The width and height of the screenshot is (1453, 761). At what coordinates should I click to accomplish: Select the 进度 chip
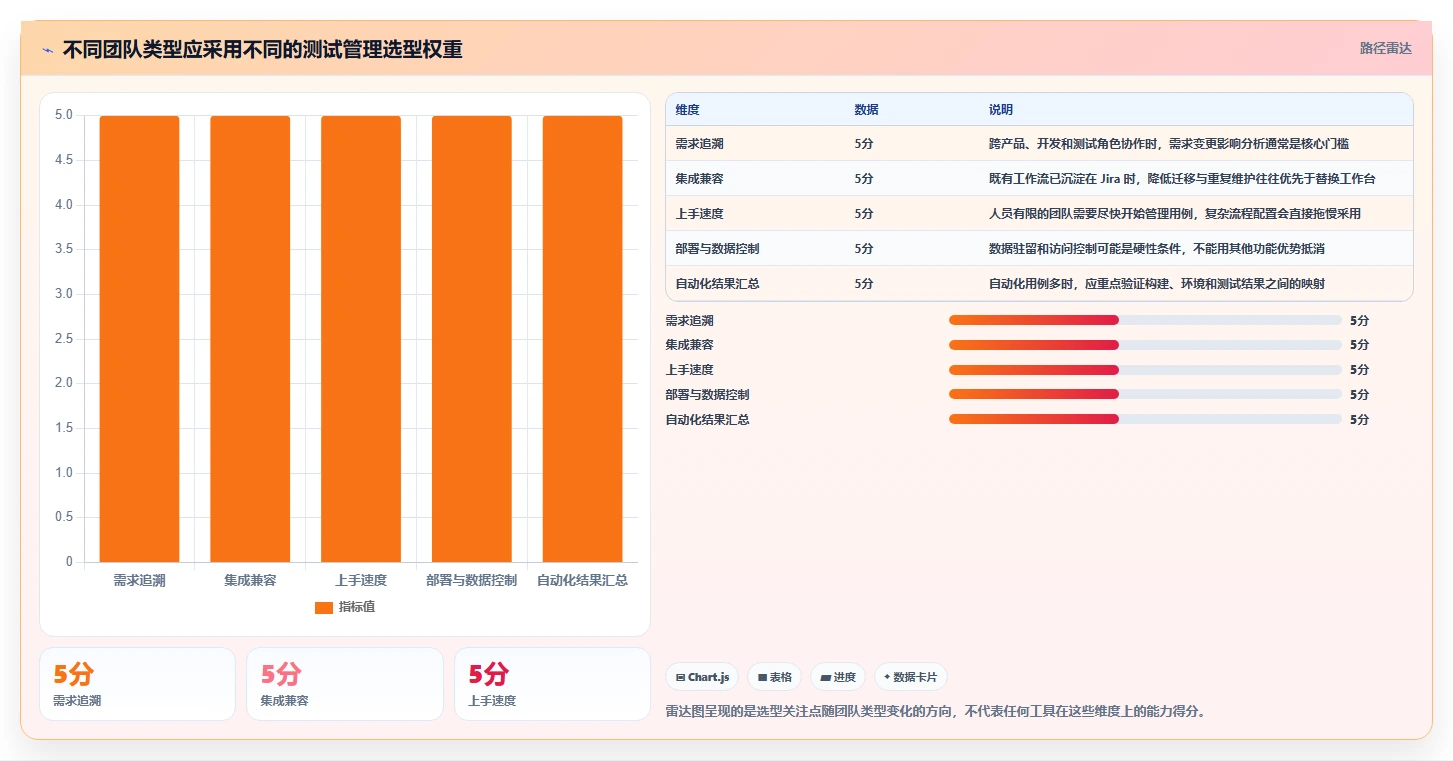(838, 677)
